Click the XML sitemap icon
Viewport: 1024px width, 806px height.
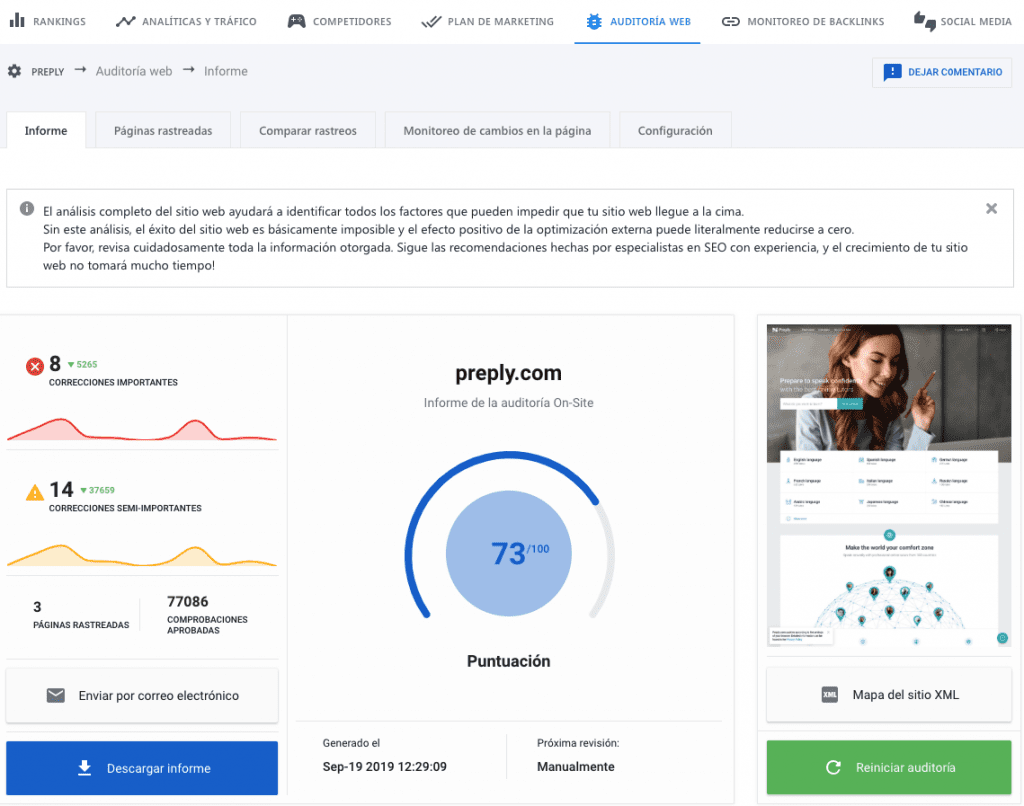click(x=829, y=694)
